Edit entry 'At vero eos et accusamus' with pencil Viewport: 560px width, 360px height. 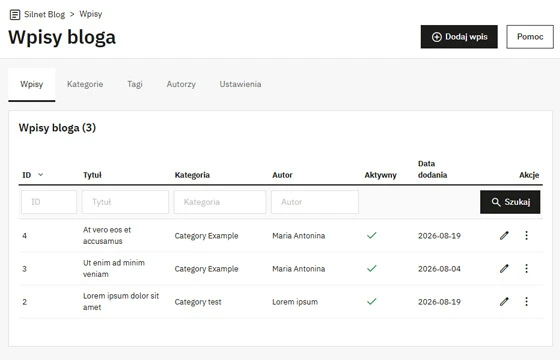[504, 235]
